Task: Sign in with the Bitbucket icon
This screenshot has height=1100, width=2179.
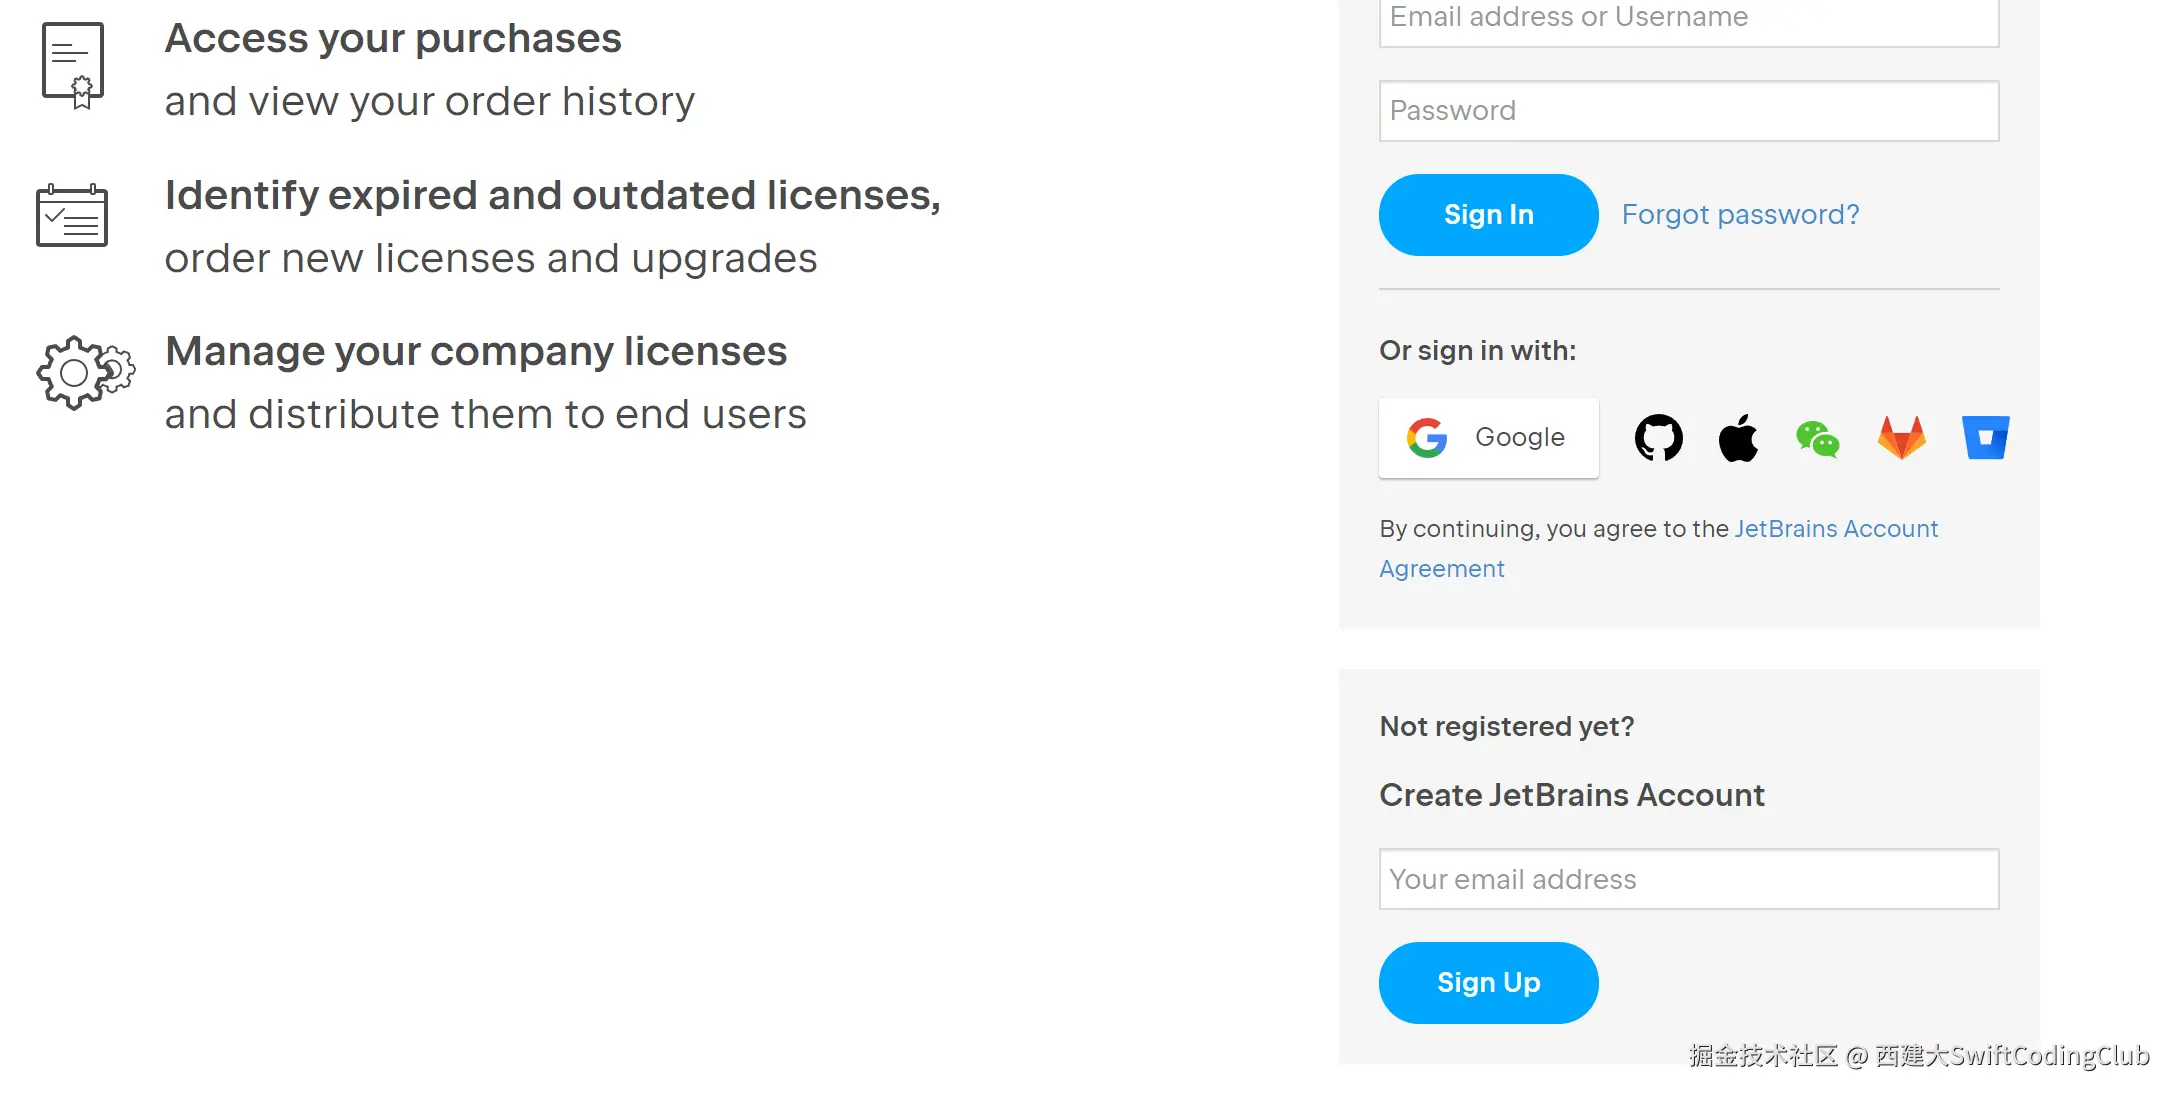Action: pos(1985,438)
